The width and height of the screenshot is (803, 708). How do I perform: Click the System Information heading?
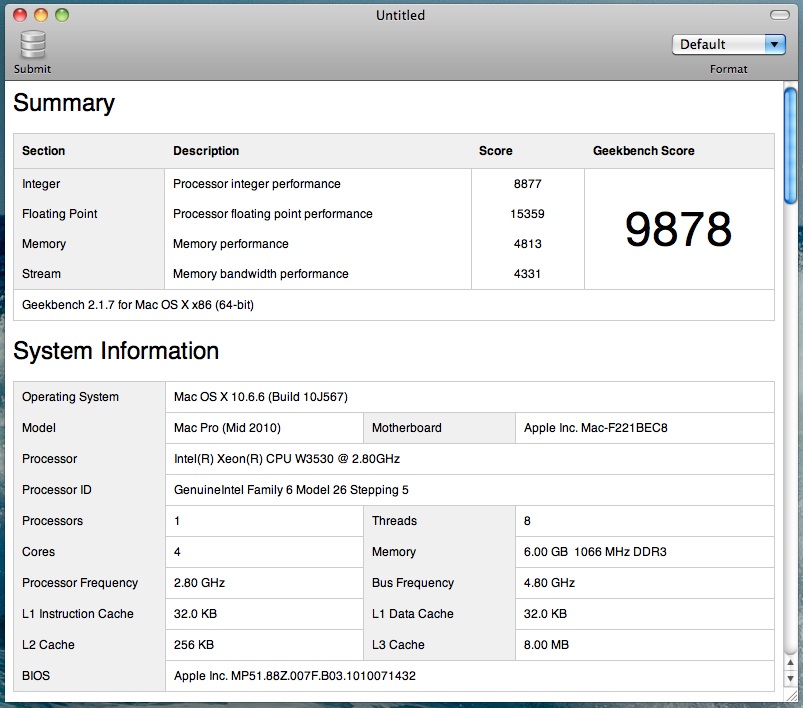click(x=116, y=351)
